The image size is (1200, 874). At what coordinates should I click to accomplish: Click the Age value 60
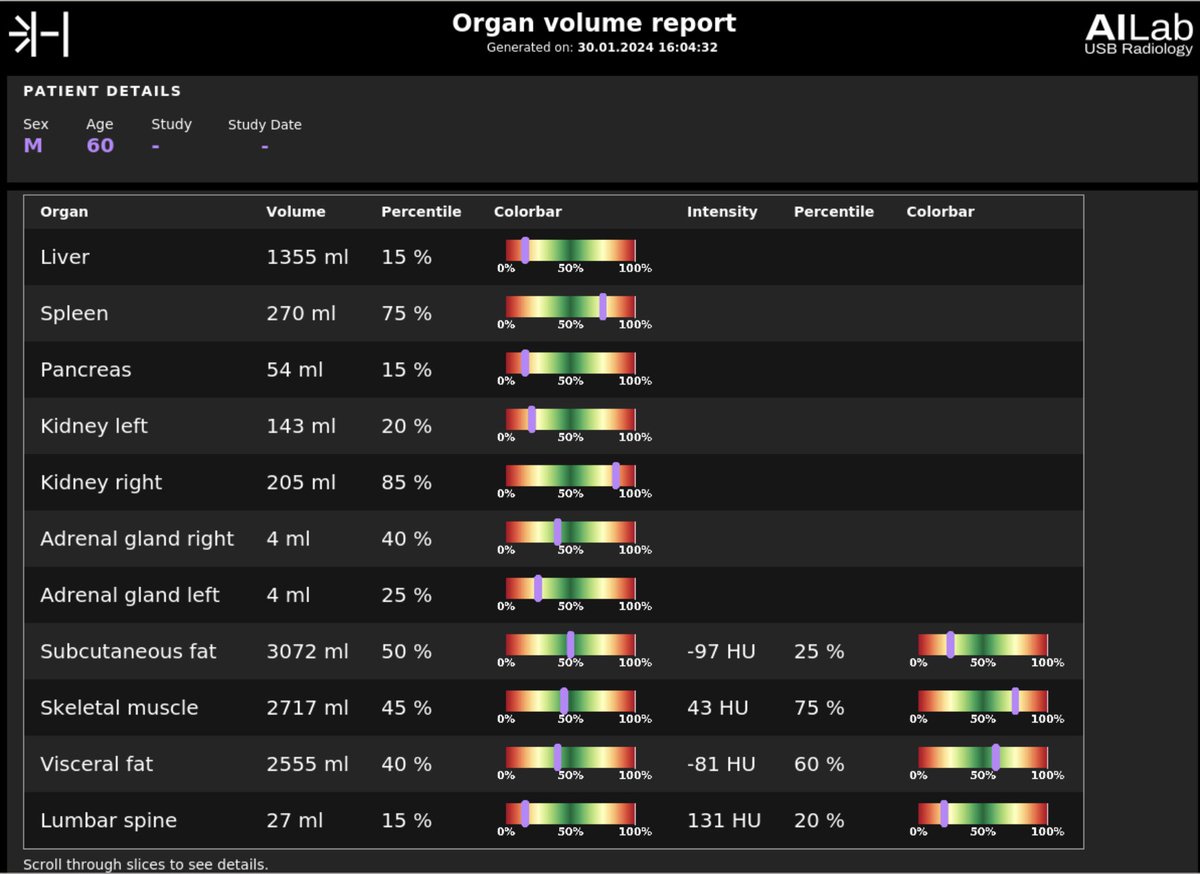(100, 145)
